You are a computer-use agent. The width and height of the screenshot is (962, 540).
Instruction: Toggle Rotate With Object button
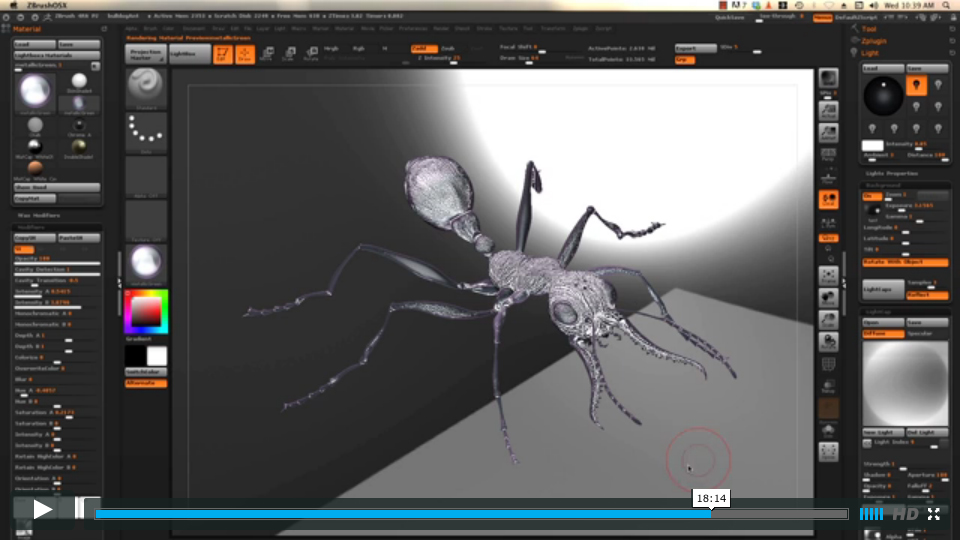pyautogui.click(x=905, y=262)
